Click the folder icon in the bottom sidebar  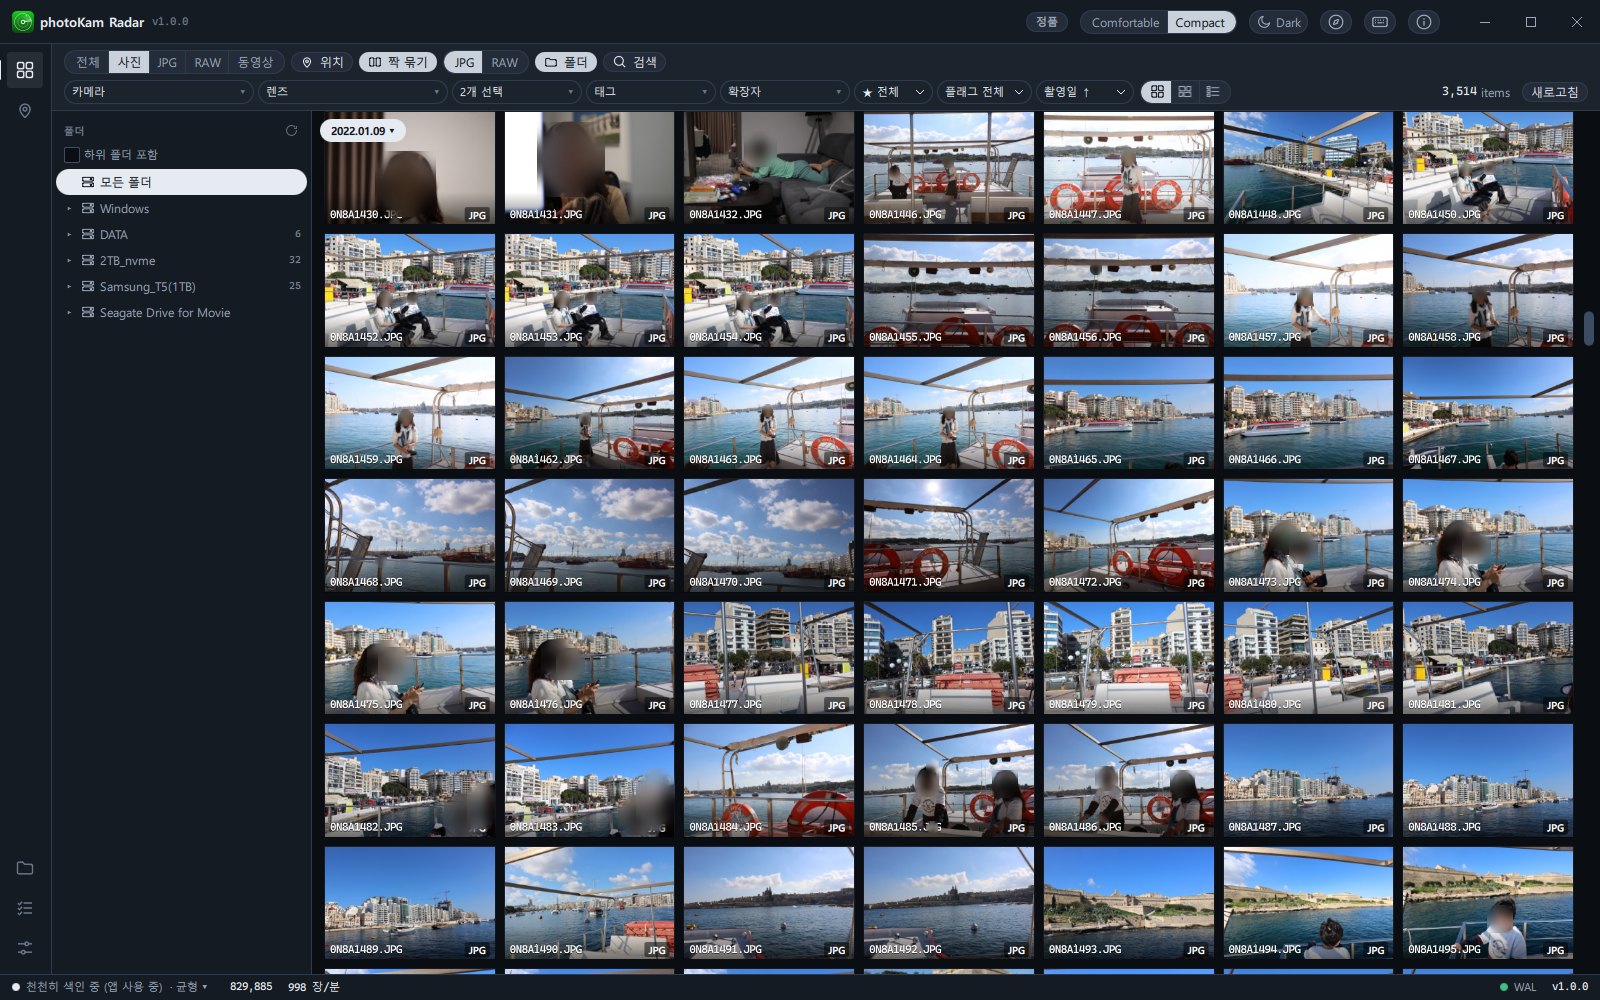click(x=25, y=868)
